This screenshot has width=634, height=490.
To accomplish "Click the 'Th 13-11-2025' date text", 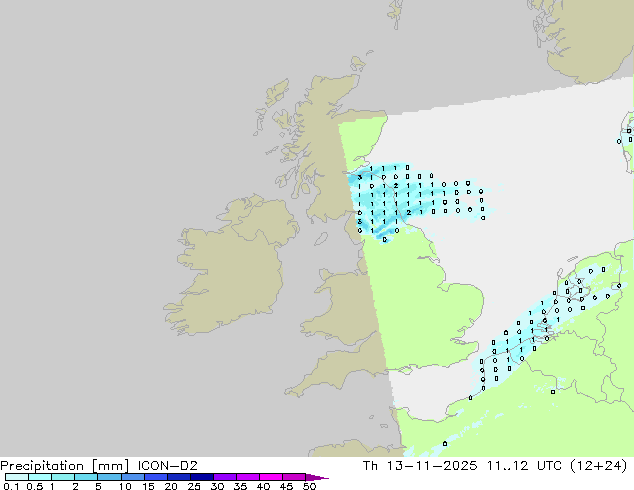I will click(420, 466).
